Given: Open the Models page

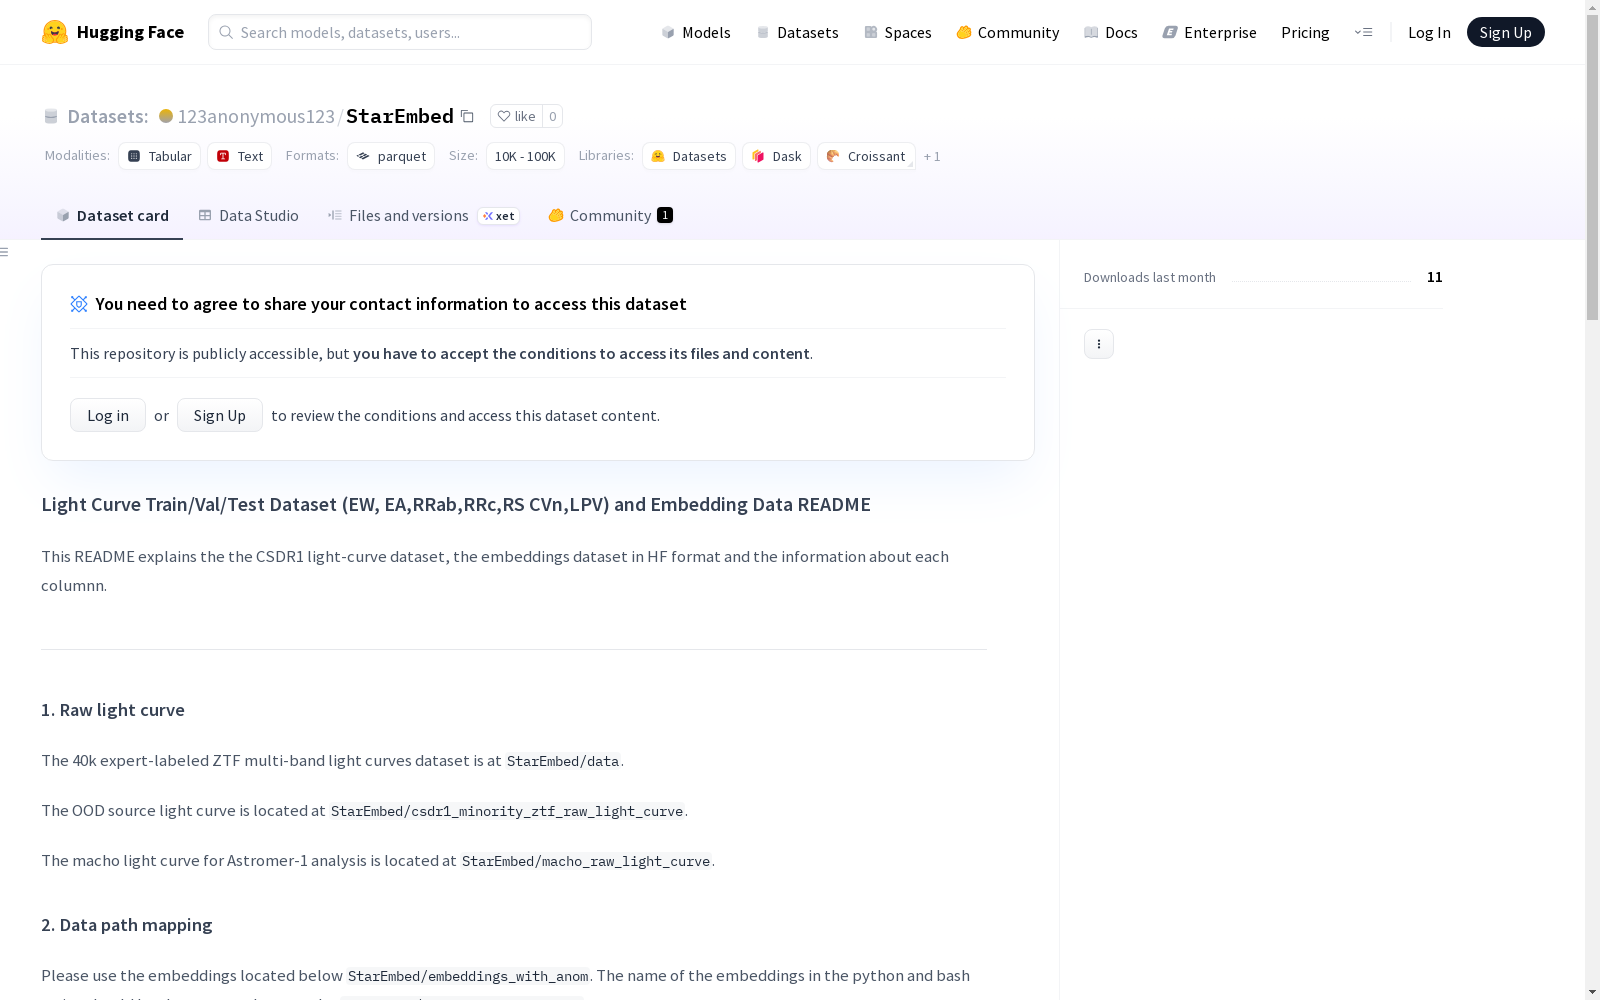Looking at the screenshot, I should click(696, 32).
